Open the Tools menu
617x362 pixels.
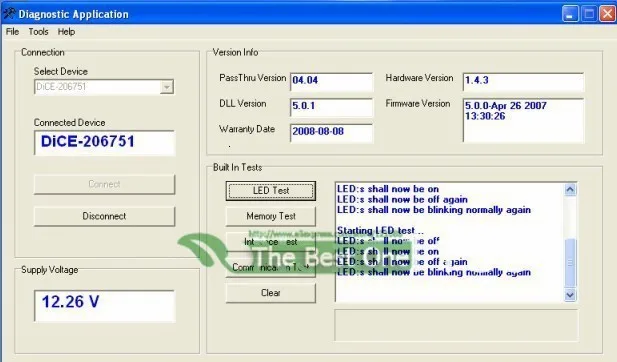[x=38, y=32]
